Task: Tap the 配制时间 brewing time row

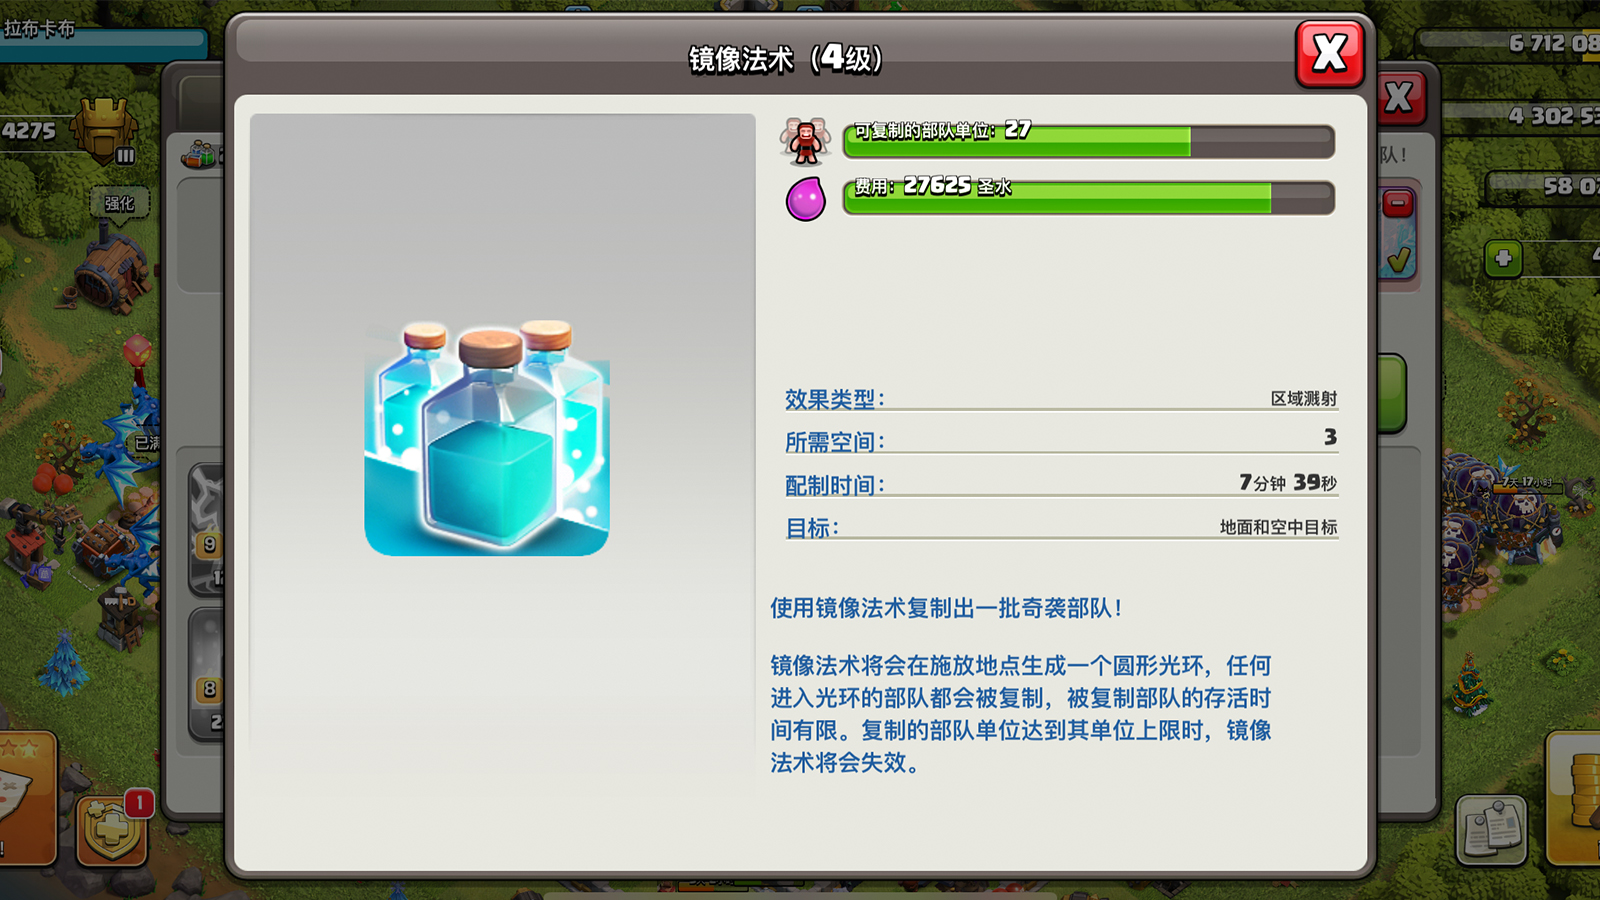Action: (x=1061, y=484)
